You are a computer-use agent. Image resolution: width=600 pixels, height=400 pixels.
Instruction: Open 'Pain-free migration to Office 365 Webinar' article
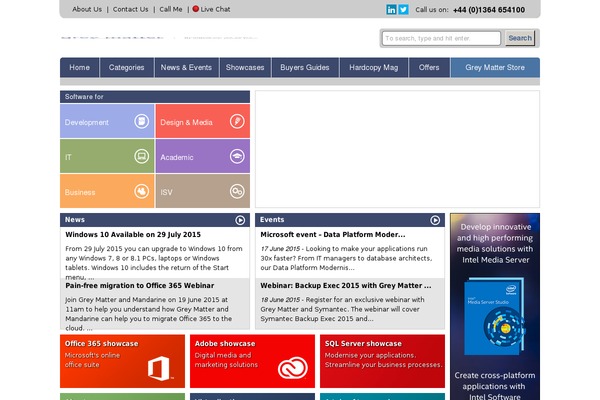140,286
